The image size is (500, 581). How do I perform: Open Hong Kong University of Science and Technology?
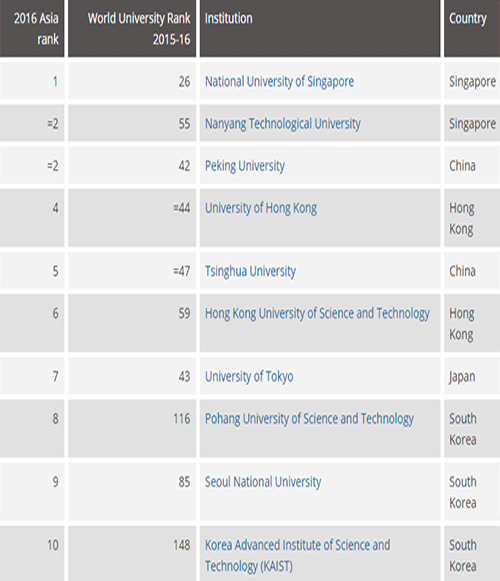point(317,313)
